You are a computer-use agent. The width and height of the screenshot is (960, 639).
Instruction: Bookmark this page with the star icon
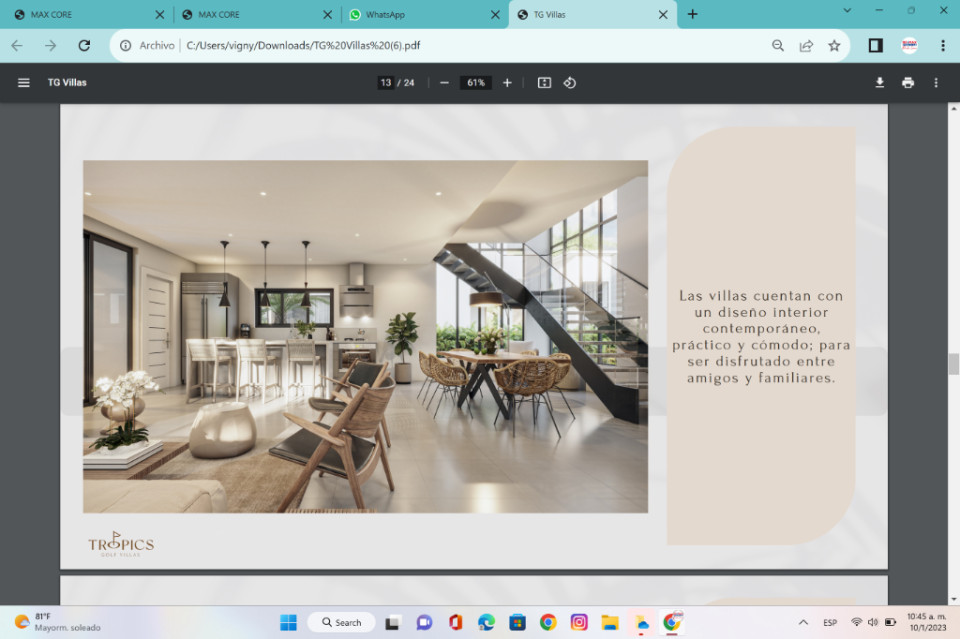pyautogui.click(x=834, y=45)
